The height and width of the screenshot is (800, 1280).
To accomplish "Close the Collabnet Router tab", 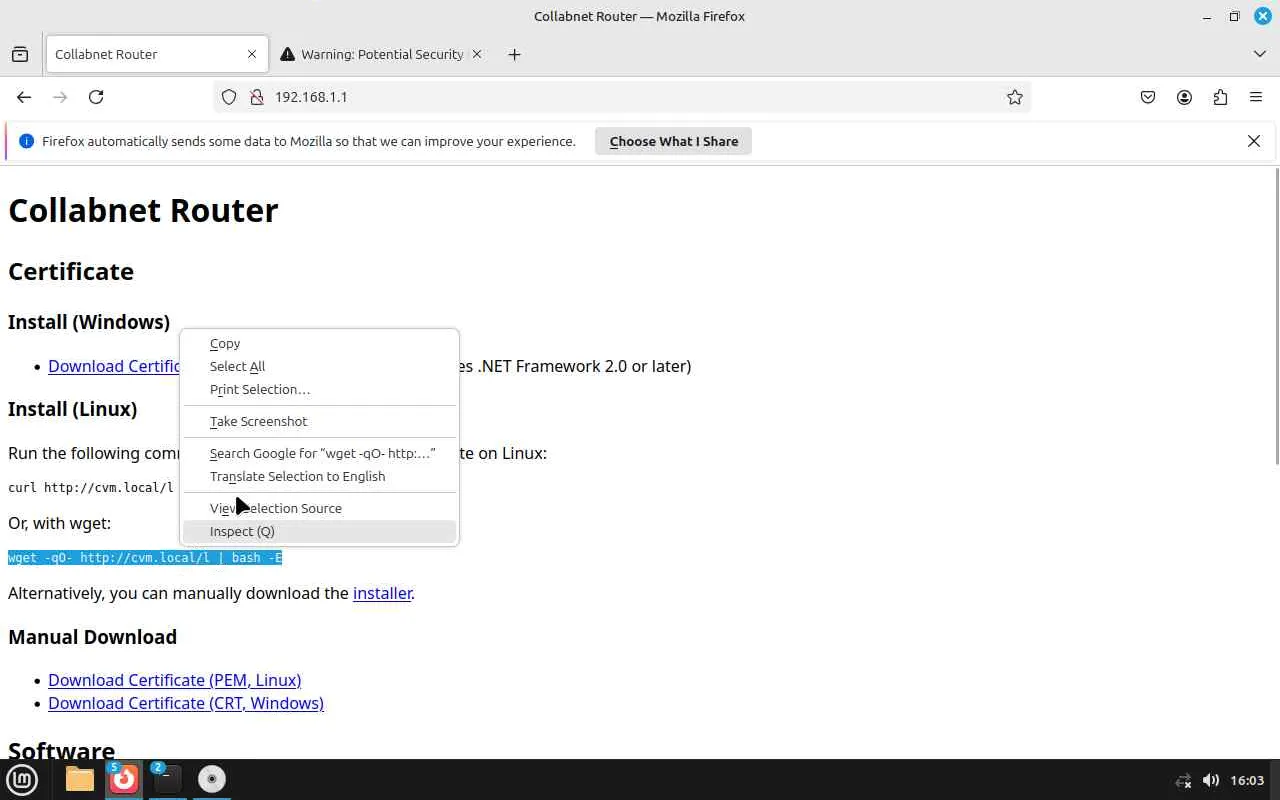I will [252, 54].
